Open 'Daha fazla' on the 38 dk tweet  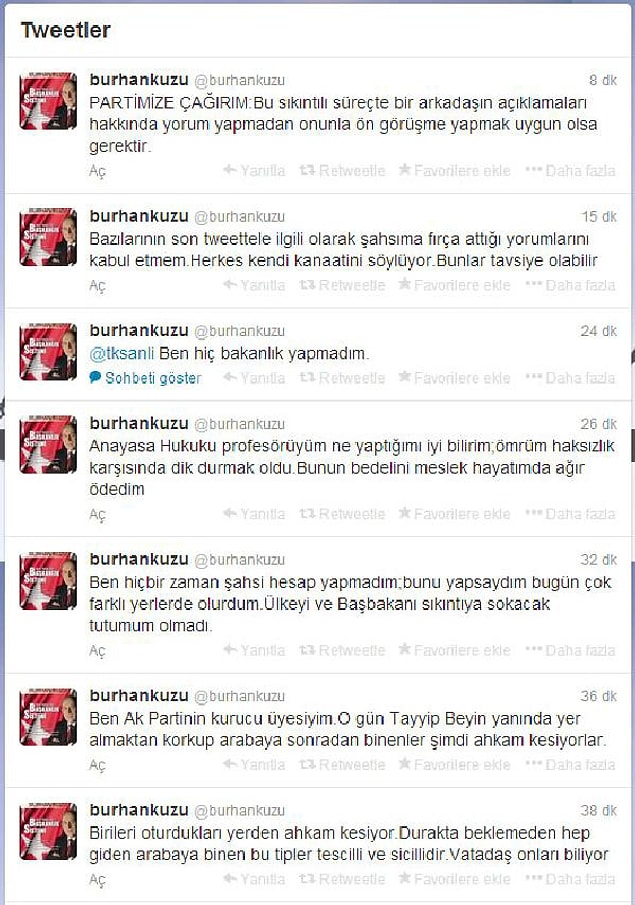570,879
